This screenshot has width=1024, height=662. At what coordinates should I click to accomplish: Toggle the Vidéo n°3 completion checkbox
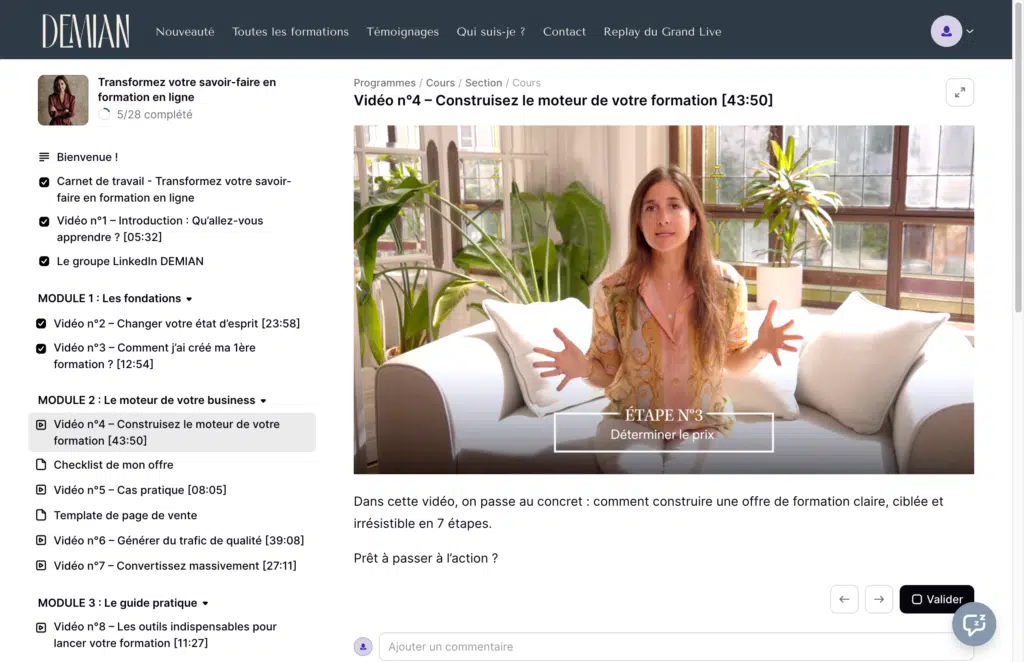click(41, 349)
